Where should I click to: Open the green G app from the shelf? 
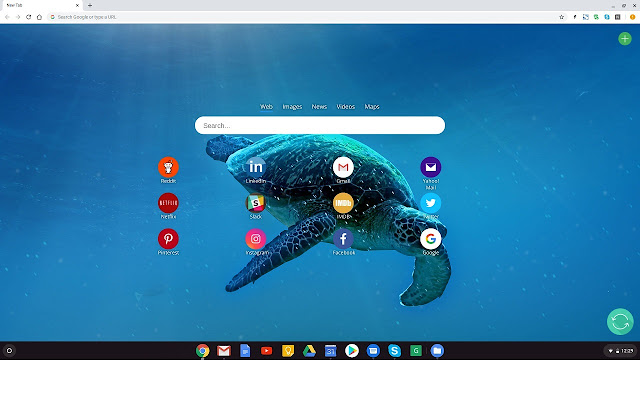[416, 351]
